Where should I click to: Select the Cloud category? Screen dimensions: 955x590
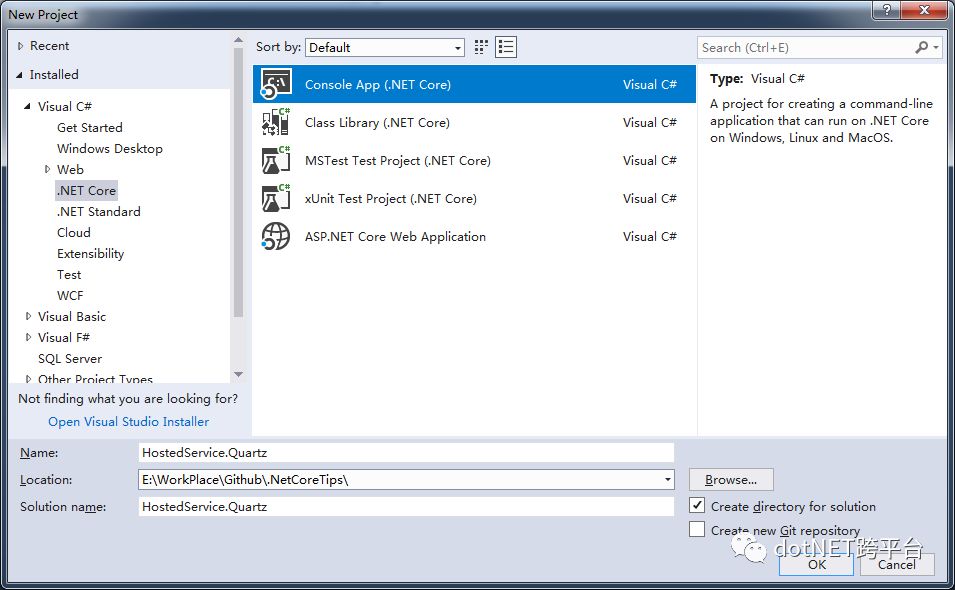coord(74,233)
